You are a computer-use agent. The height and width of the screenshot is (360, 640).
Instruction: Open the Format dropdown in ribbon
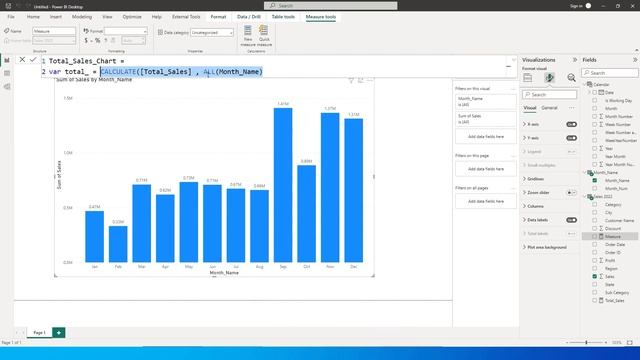[126, 31]
